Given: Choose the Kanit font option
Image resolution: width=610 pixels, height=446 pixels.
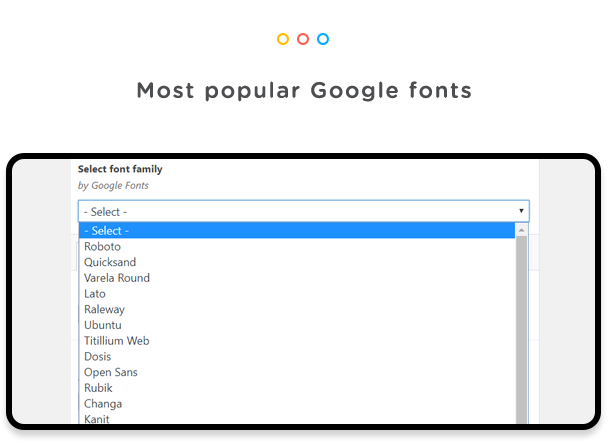Looking at the screenshot, I should click(x=297, y=418).
